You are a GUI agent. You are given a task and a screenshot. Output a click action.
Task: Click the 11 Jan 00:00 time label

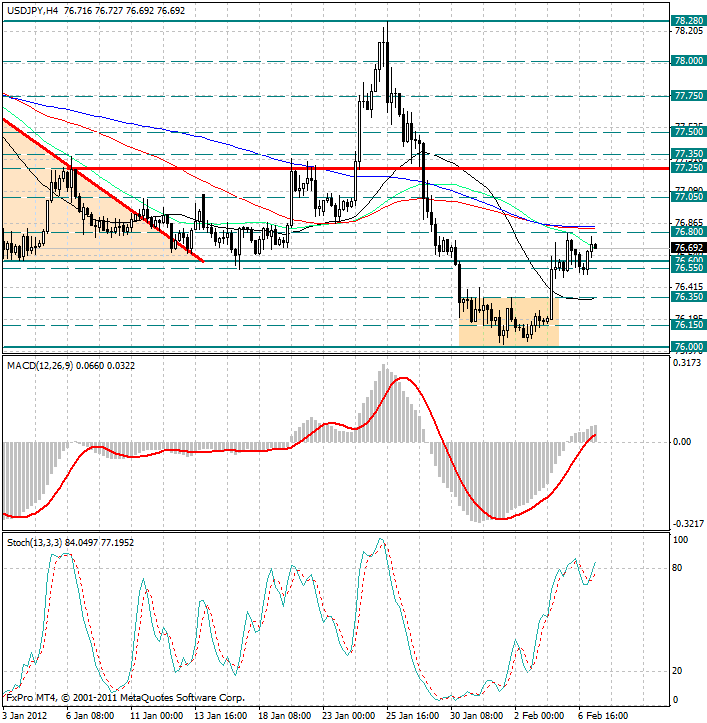157,716
